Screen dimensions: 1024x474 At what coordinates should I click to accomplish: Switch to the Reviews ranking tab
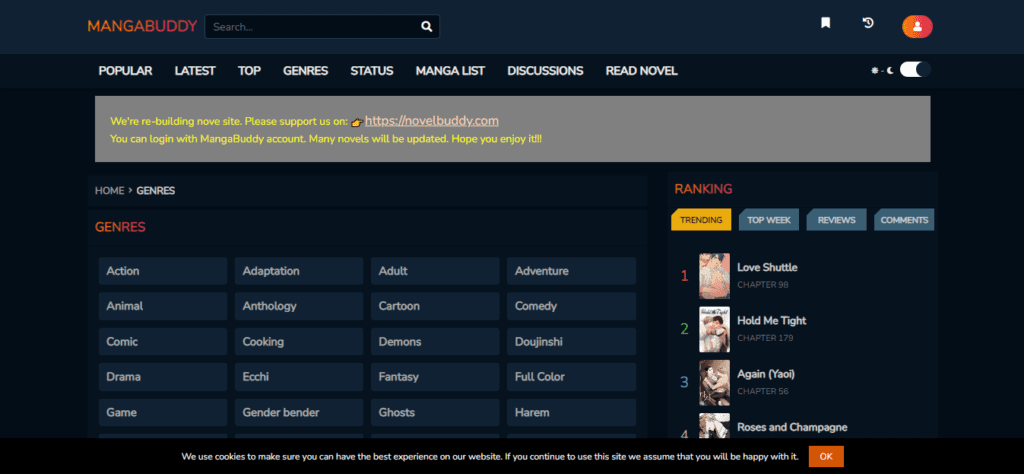837,220
